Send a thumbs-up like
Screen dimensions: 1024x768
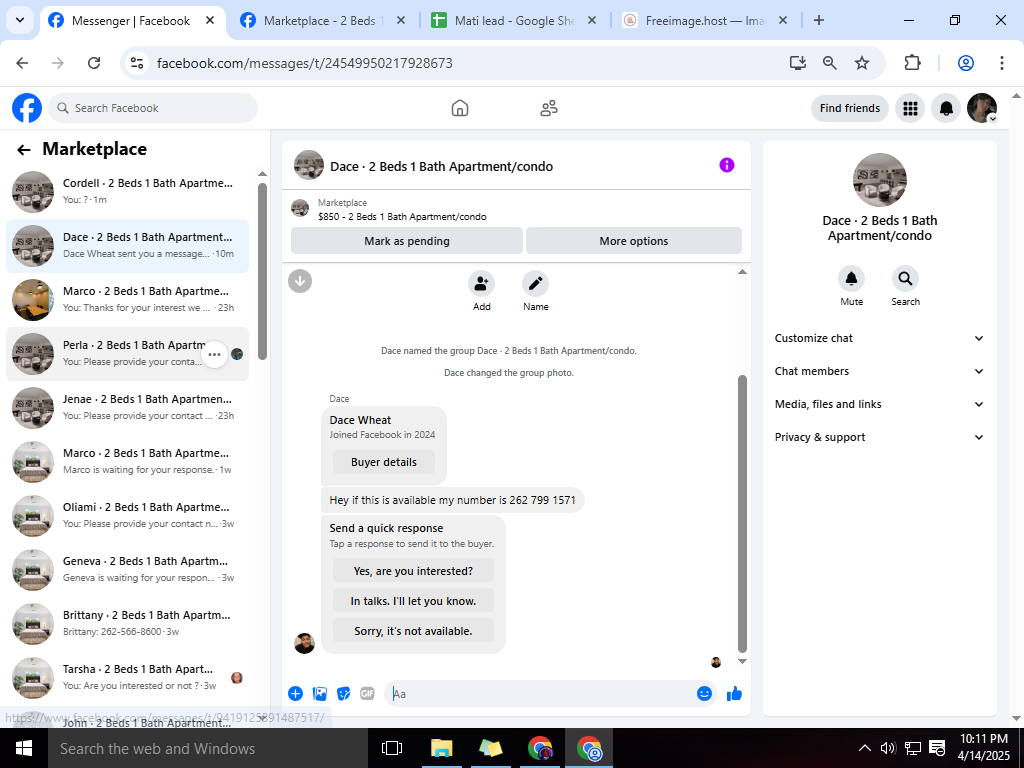734,694
